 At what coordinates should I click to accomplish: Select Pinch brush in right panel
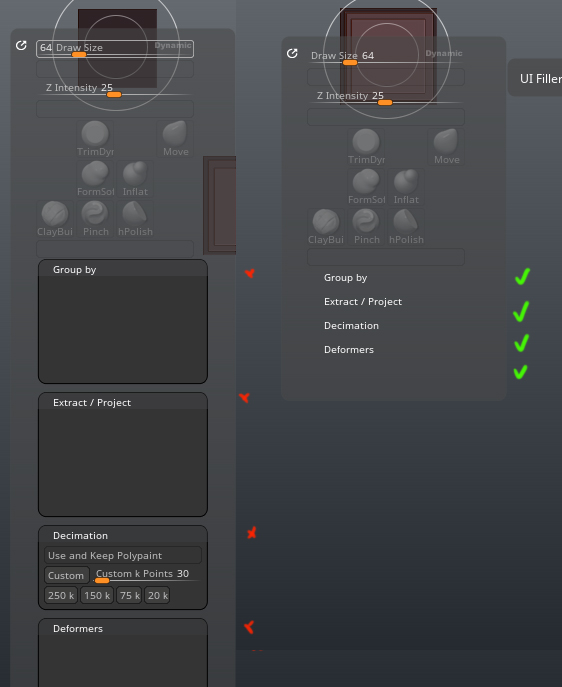366,227
